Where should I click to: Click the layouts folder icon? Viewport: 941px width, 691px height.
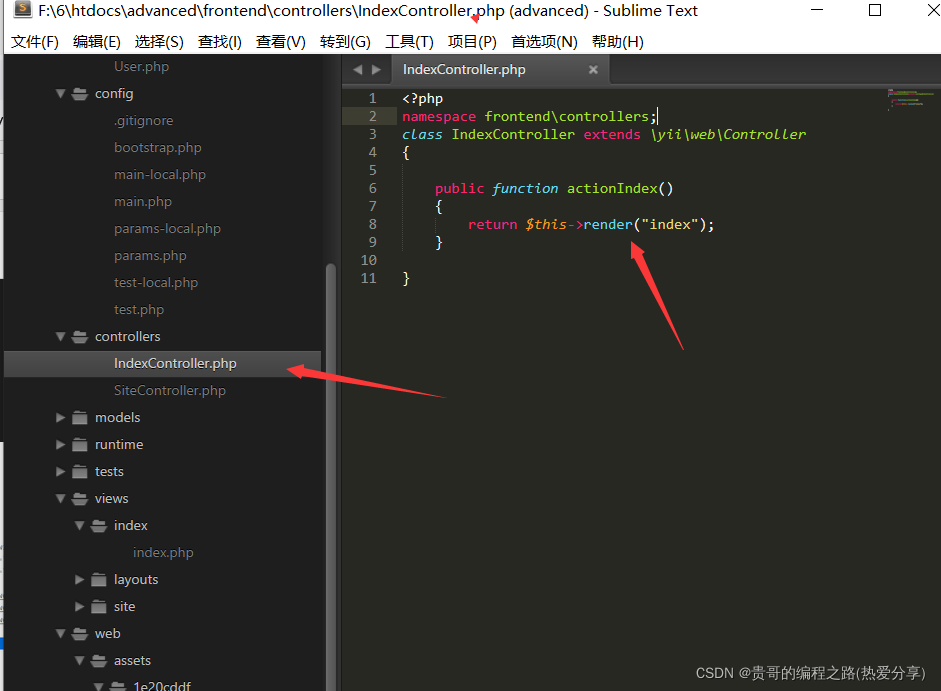[x=99, y=580]
